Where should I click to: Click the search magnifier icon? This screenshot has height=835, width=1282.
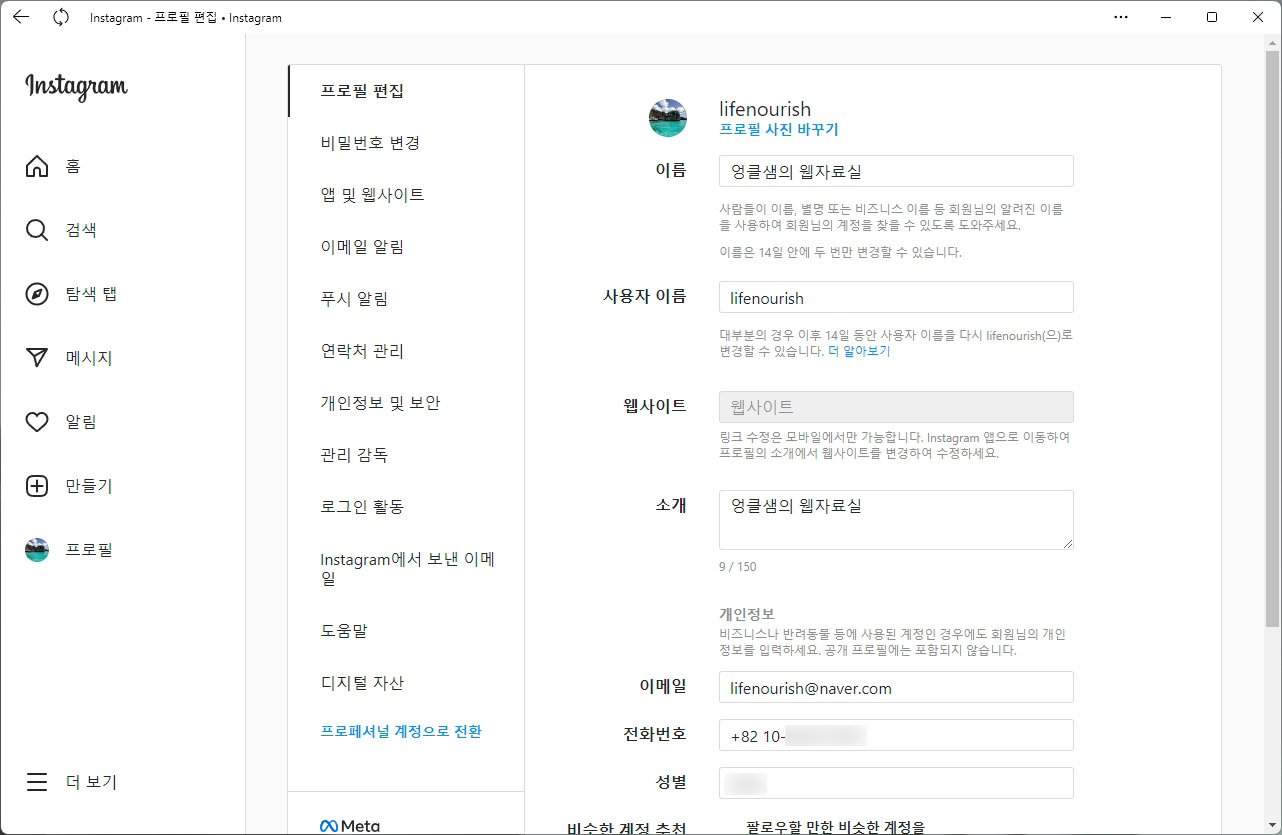[x=37, y=230]
